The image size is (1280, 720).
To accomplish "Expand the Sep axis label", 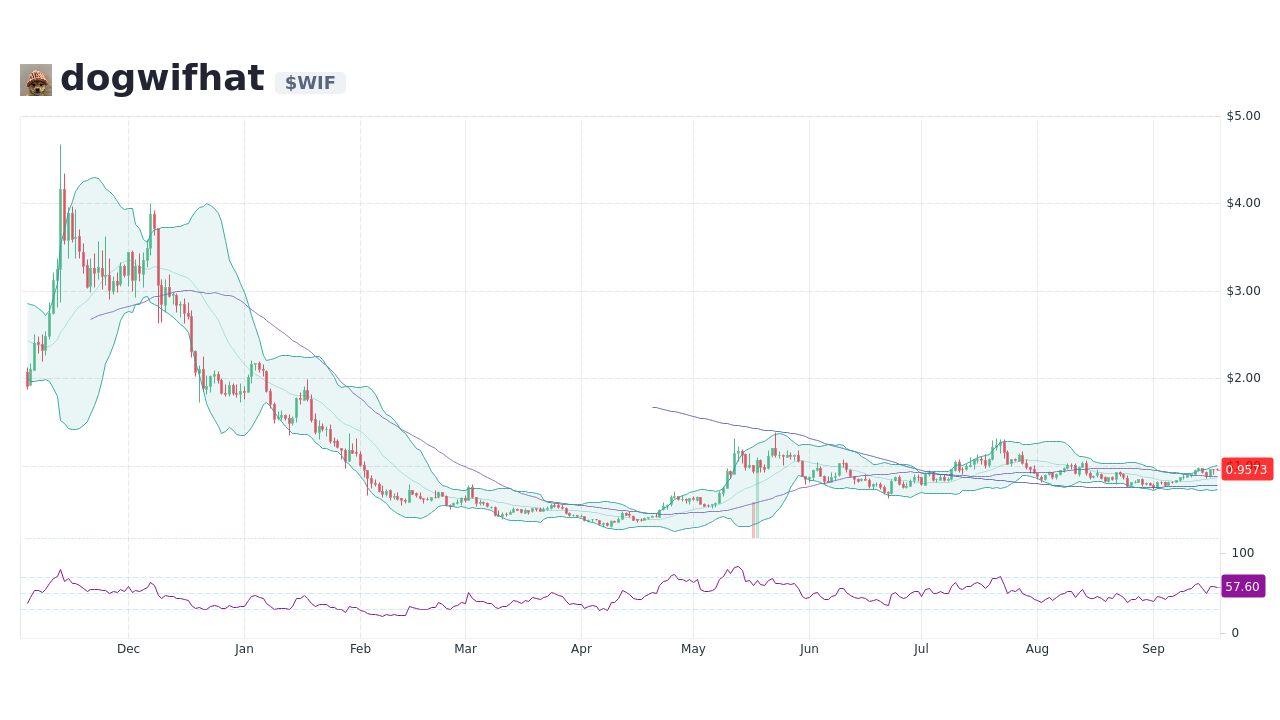I will [x=1153, y=649].
